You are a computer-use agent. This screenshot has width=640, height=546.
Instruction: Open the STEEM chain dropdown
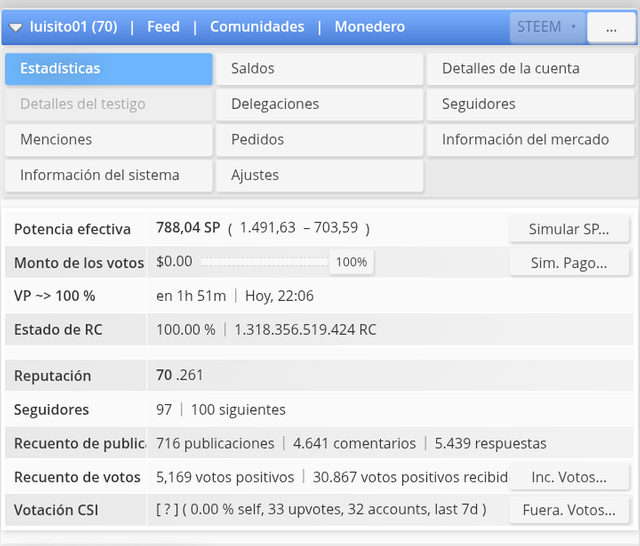pos(547,27)
